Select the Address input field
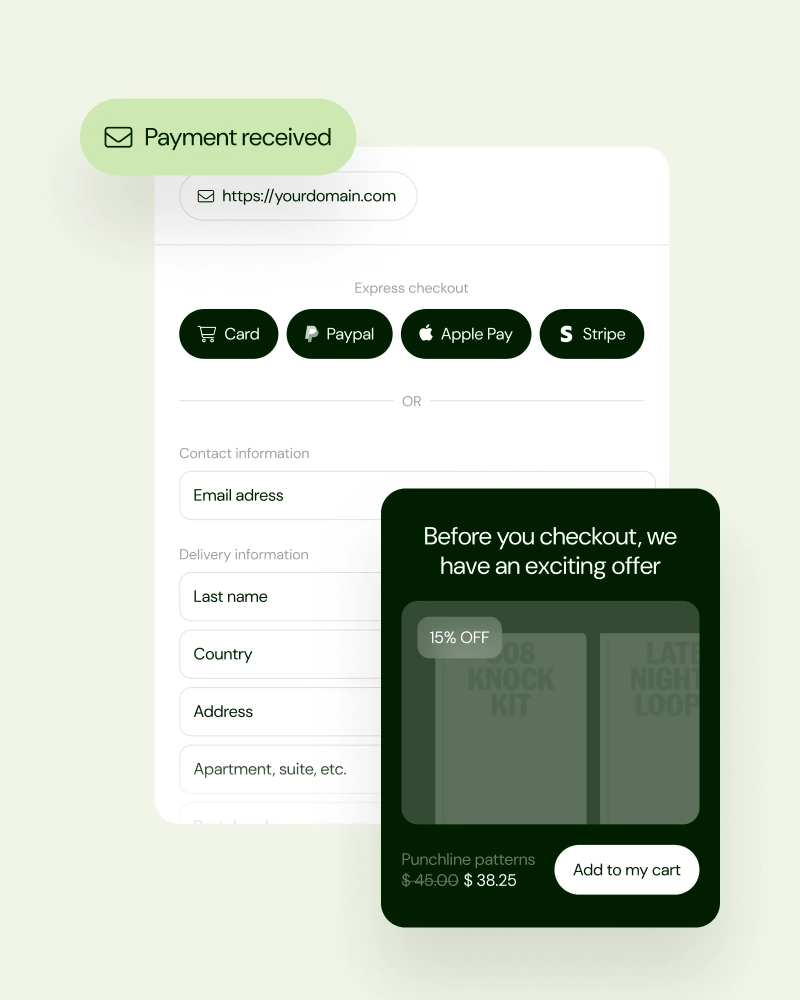This screenshot has height=1000, width=800. tap(281, 711)
